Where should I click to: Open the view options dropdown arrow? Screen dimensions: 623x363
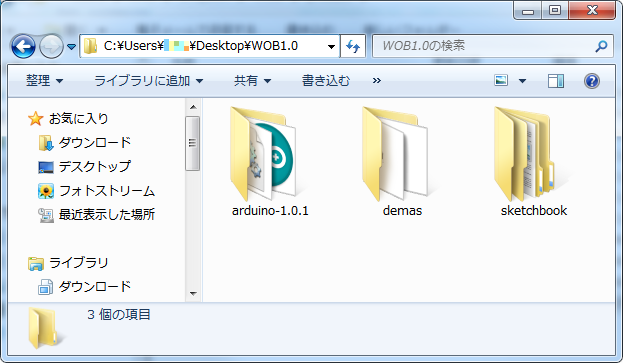(x=522, y=81)
